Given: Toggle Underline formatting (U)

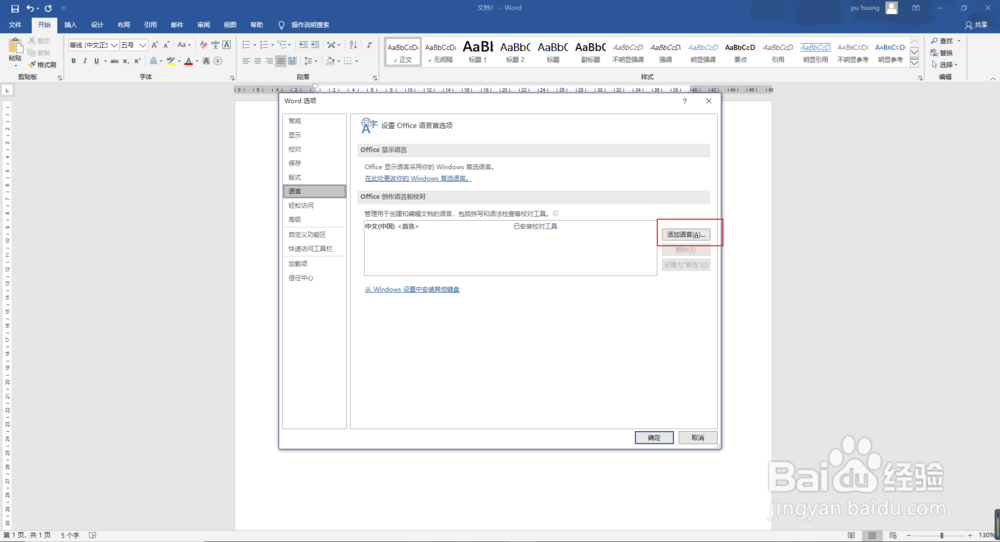Looking at the screenshot, I should click(x=96, y=61).
